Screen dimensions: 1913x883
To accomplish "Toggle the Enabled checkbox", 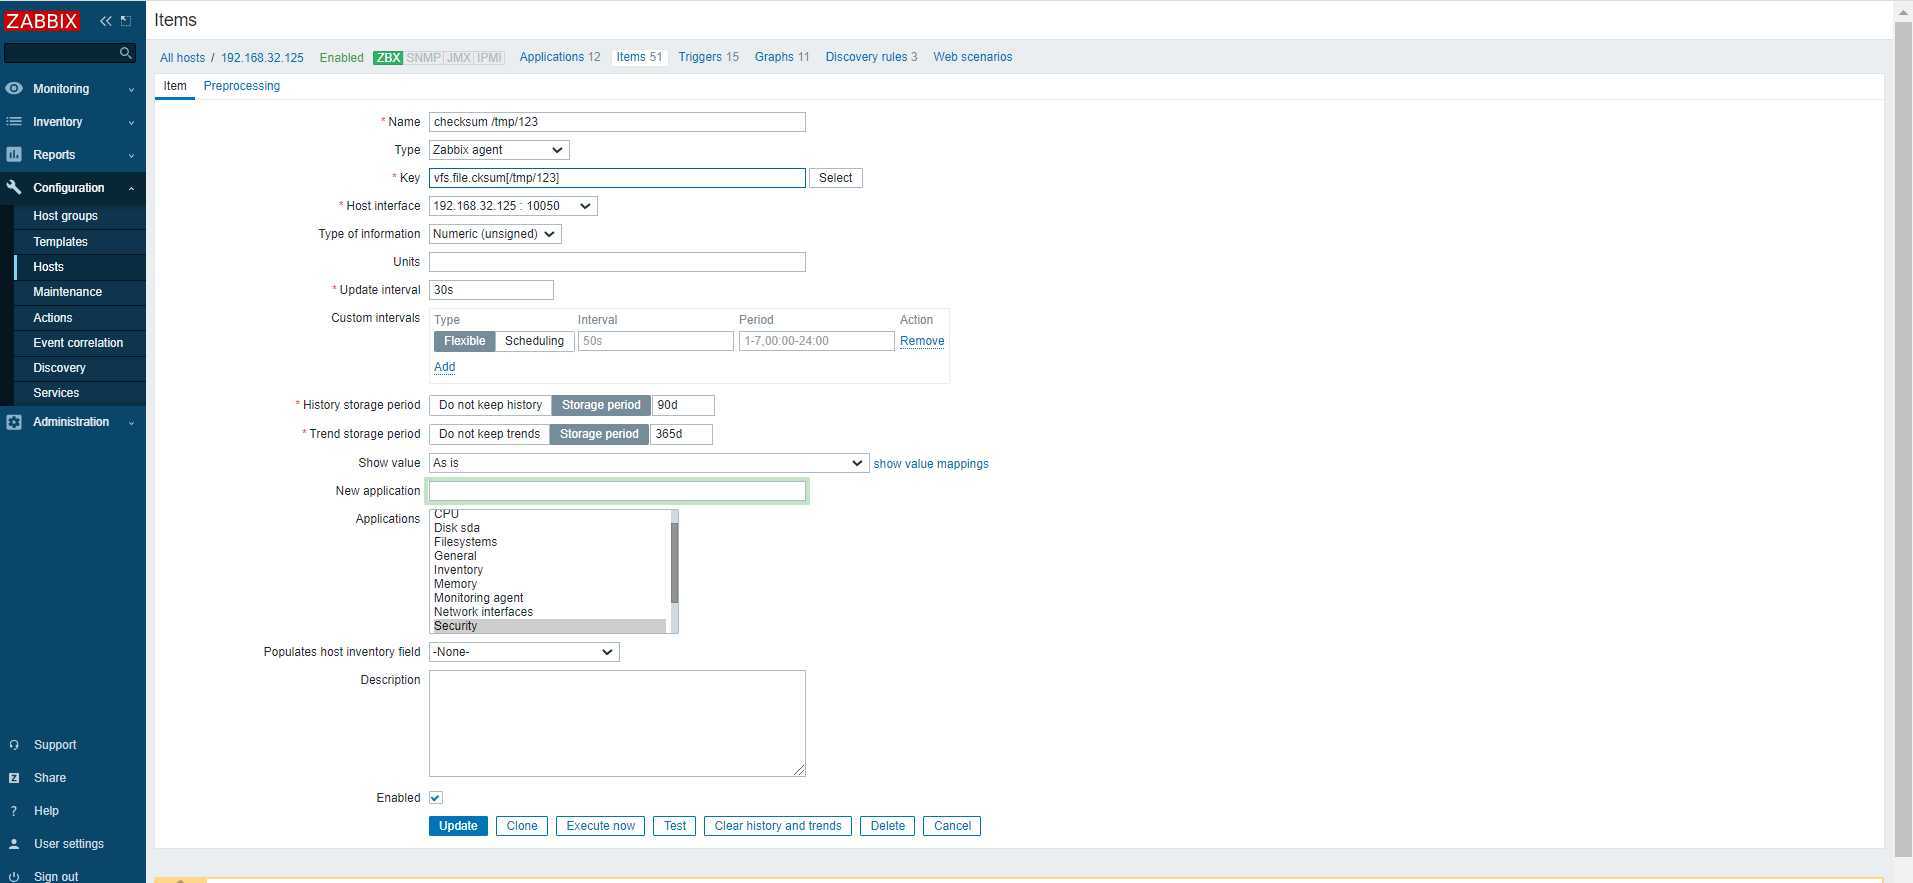I will (x=436, y=798).
